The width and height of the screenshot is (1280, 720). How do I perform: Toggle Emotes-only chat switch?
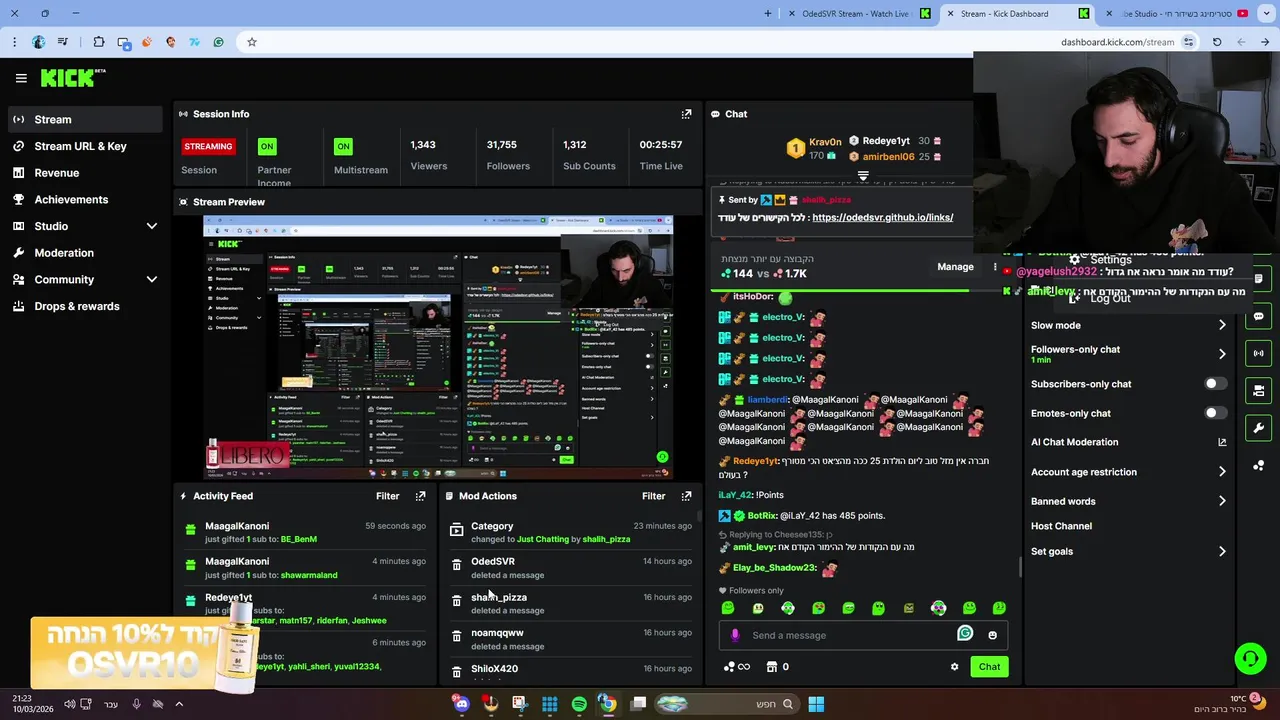(x=1215, y=413)
